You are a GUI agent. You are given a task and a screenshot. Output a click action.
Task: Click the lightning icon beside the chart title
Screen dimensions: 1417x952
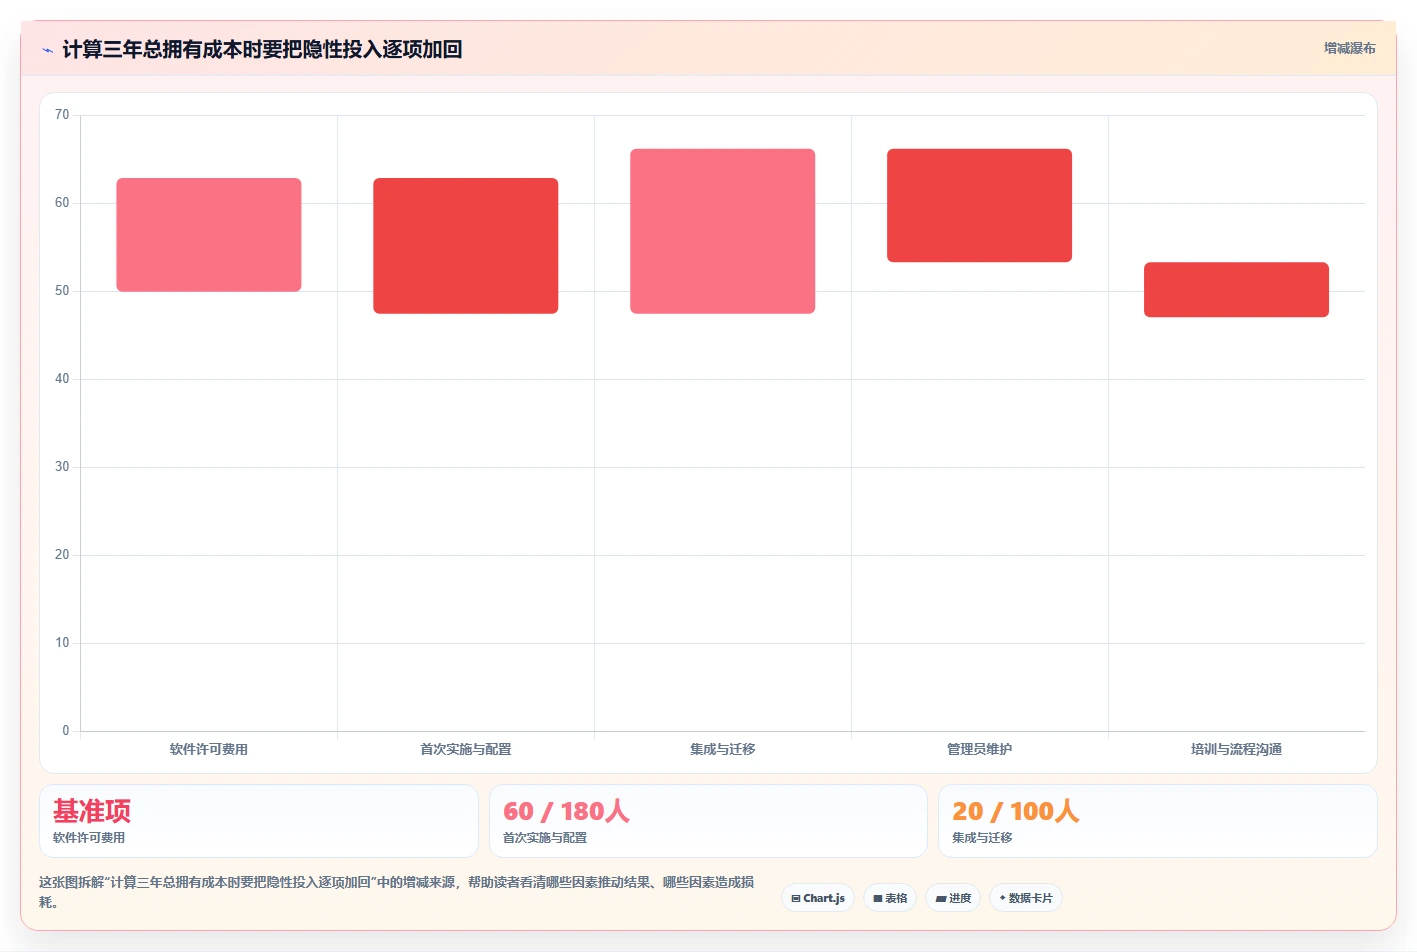point(47,50)
